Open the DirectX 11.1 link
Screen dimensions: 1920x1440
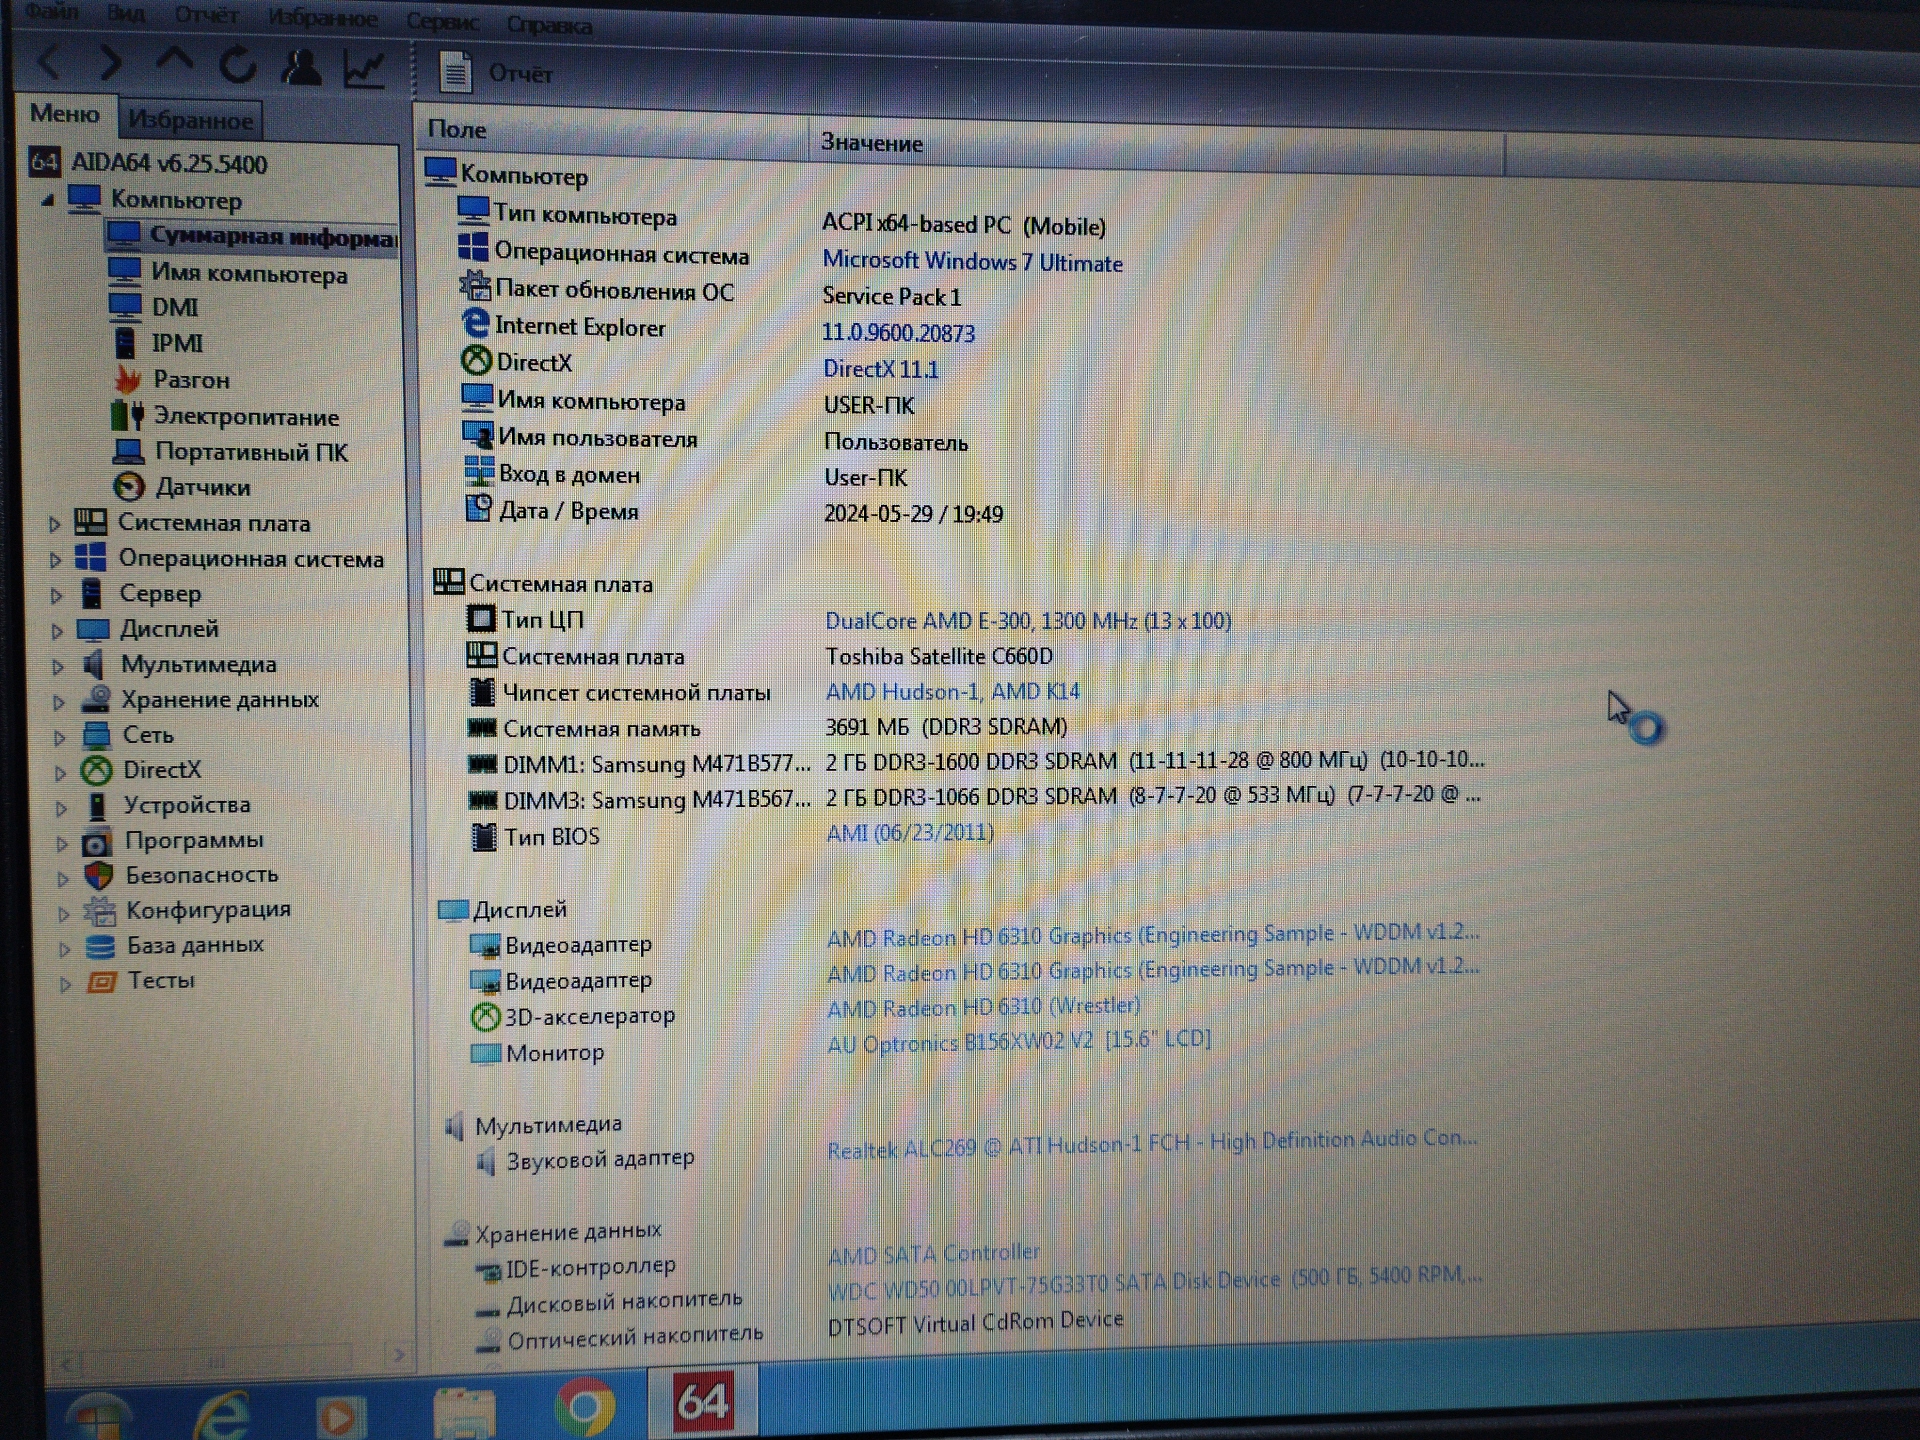(x=881, y=369)
